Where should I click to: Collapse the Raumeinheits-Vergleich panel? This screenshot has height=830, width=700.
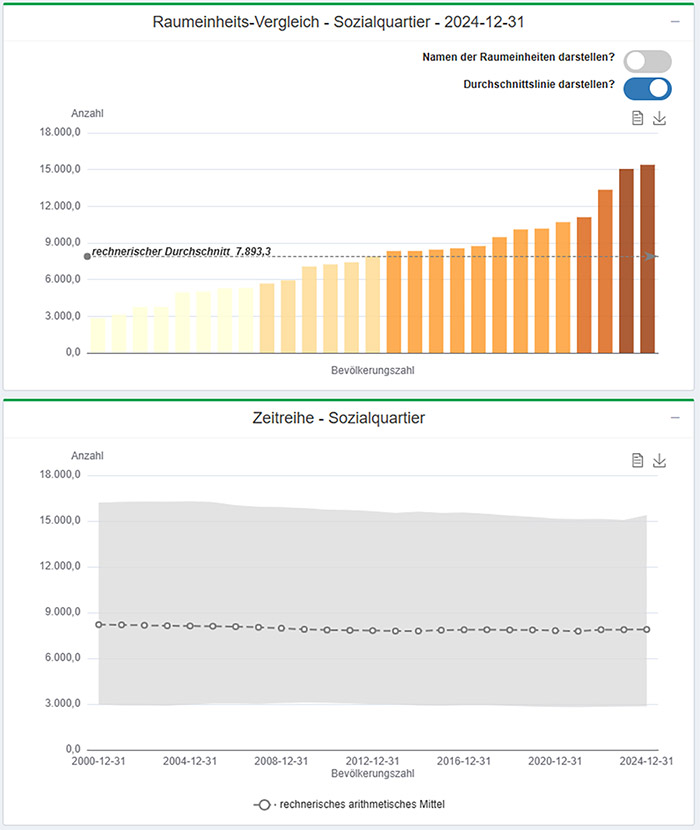point(675,21)
